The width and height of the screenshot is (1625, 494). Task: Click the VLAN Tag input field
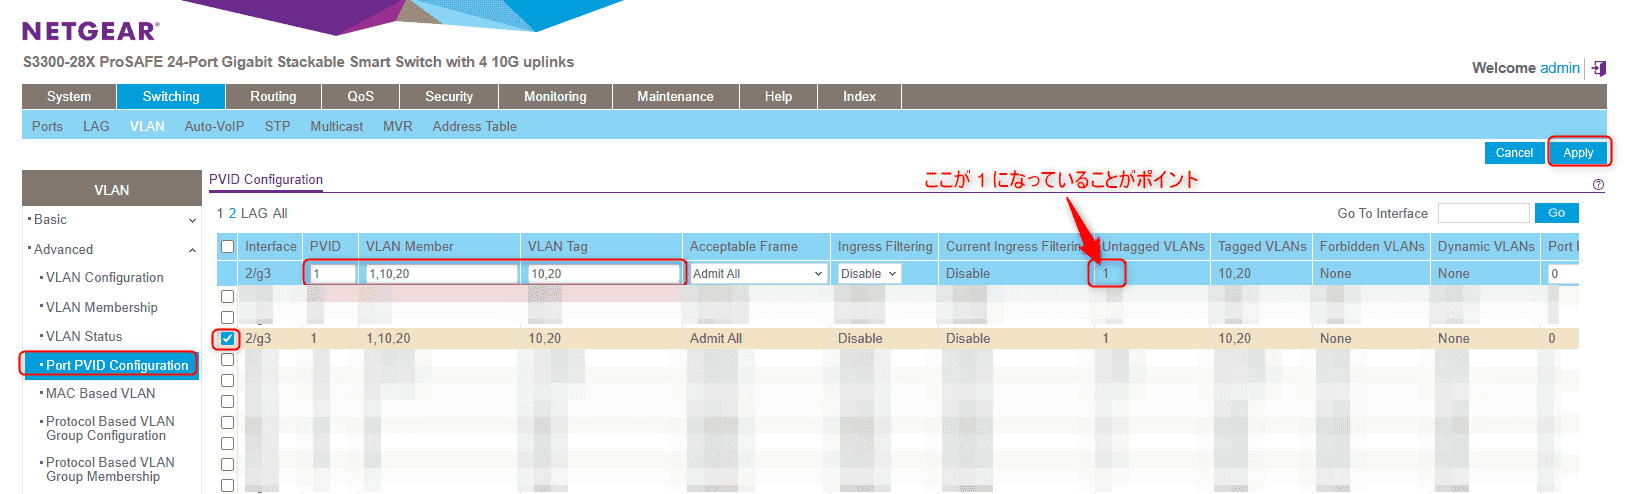pyautogui.click(x=604, y=274)
